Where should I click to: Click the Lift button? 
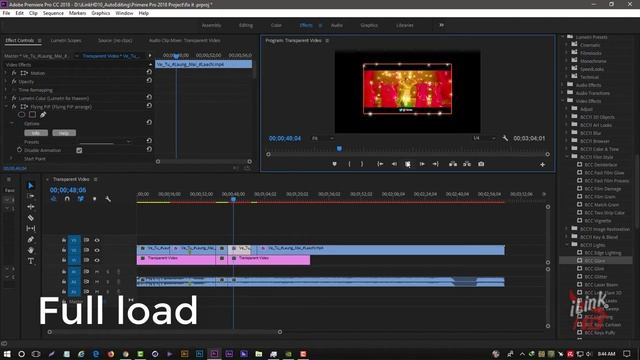pos(453,164)
